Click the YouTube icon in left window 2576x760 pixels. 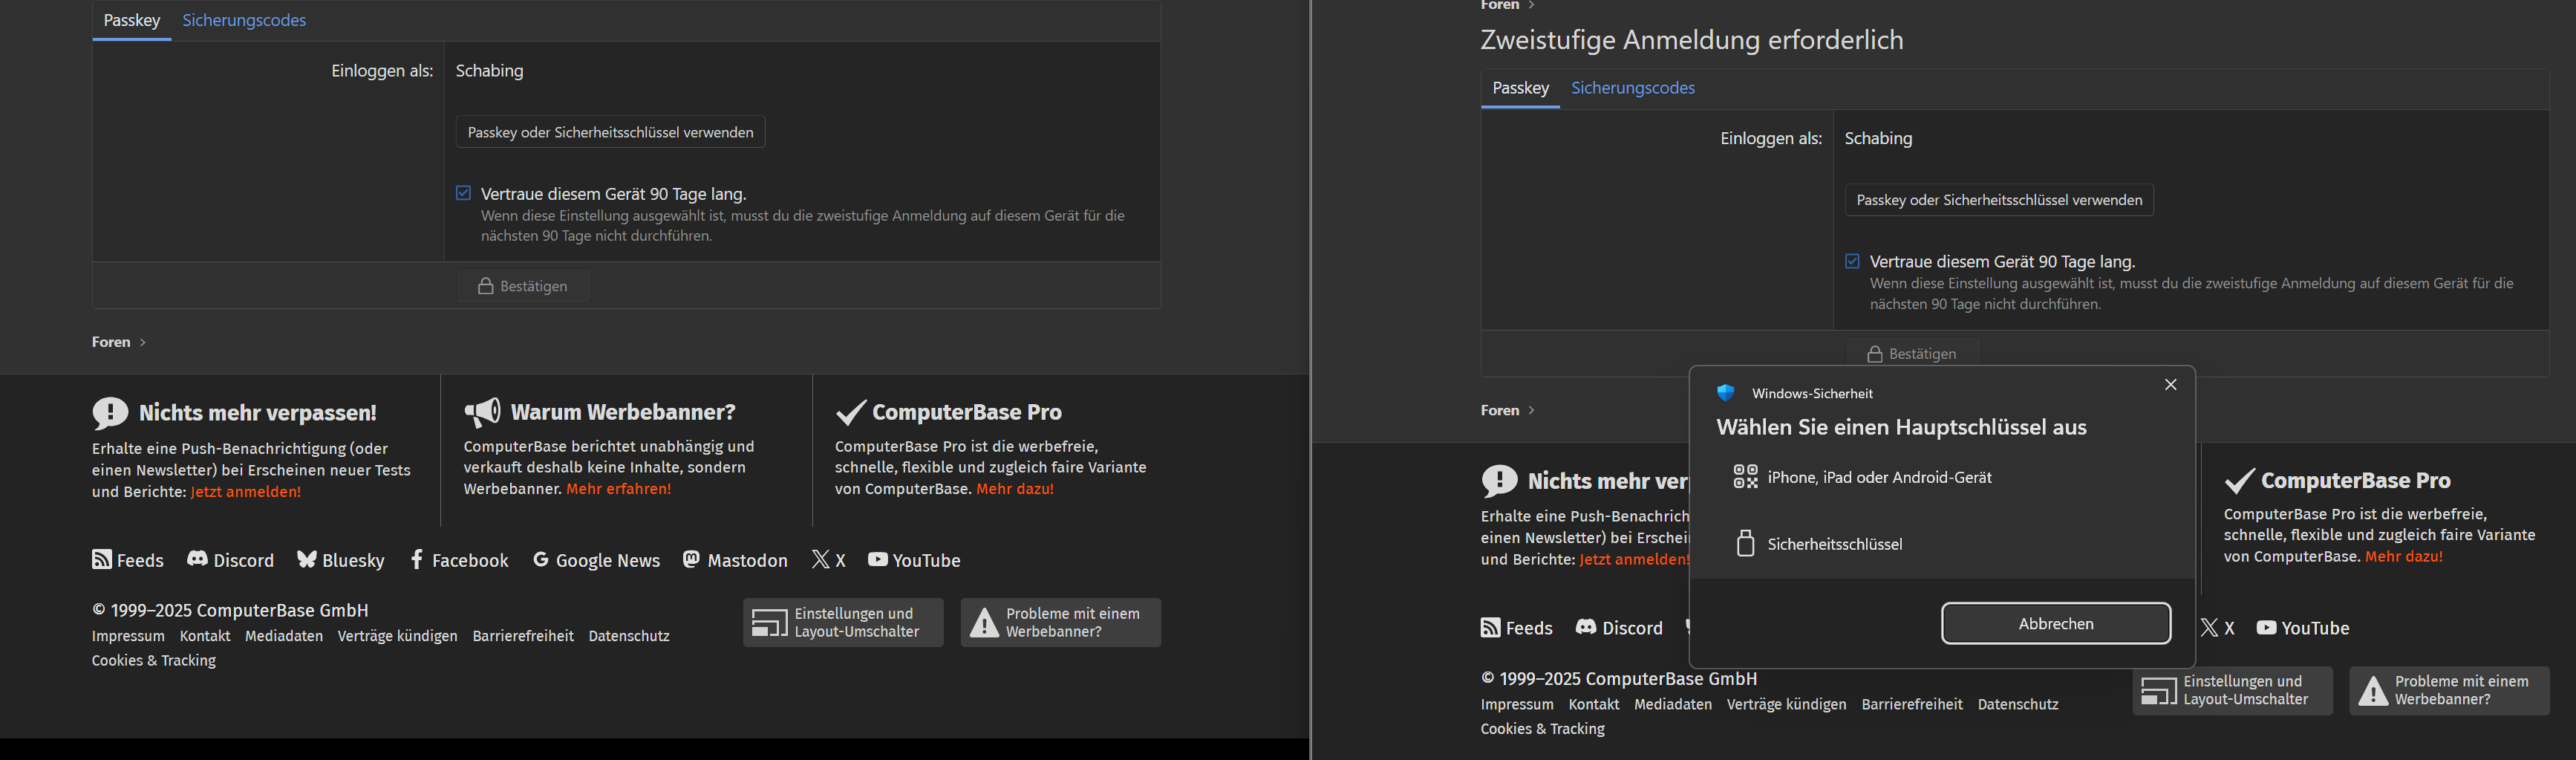pos(878,559)
